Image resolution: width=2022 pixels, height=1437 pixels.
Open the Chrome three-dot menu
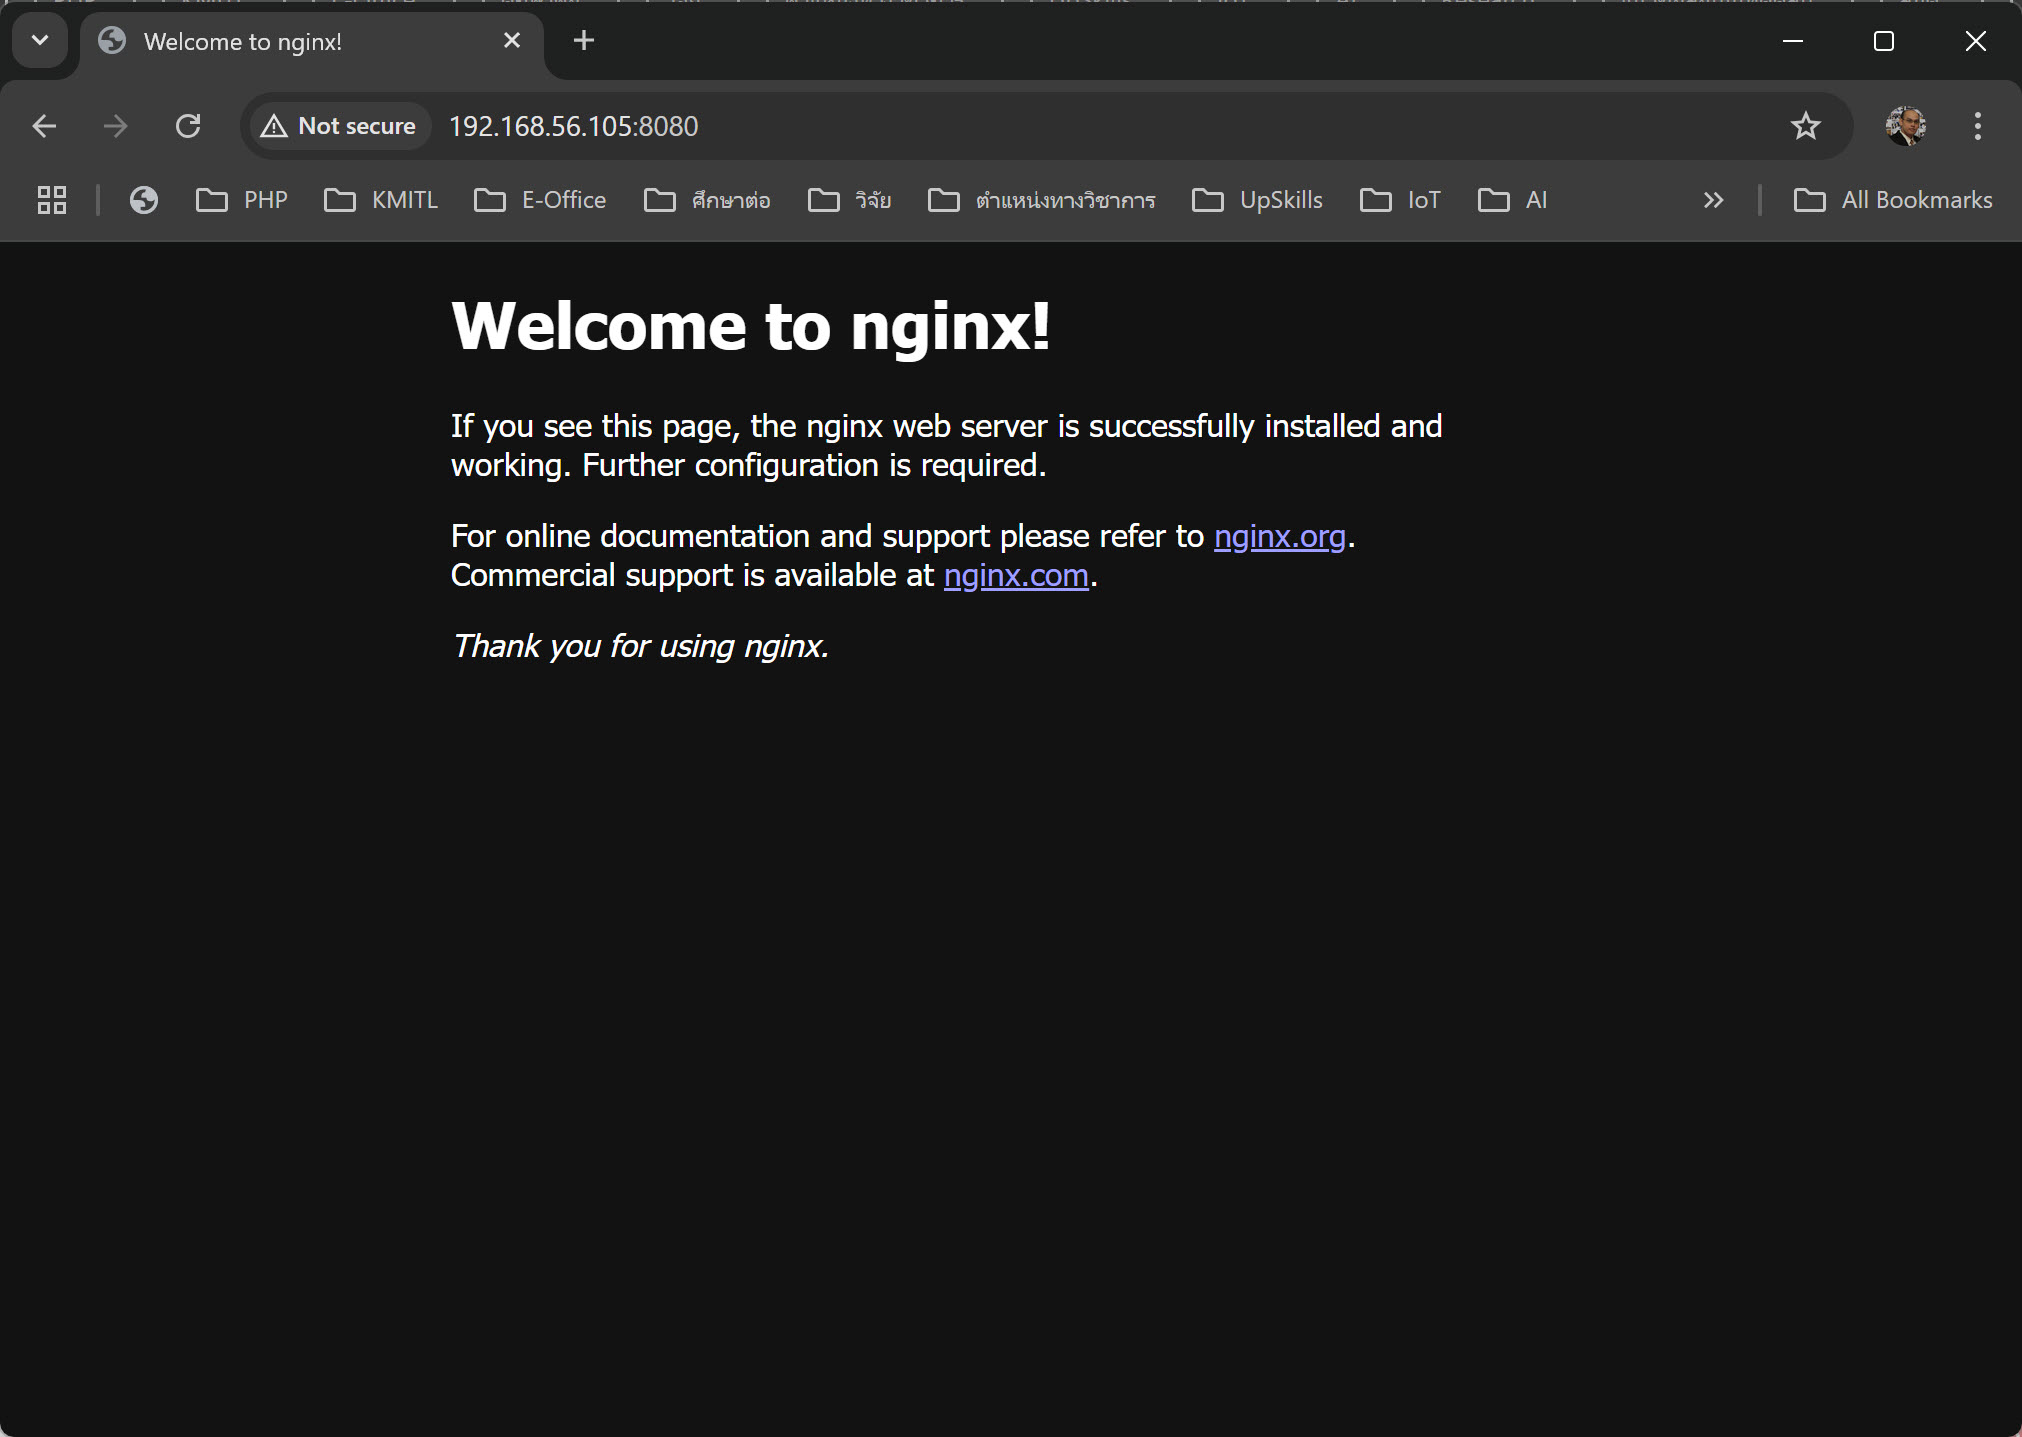[1977, 126]
